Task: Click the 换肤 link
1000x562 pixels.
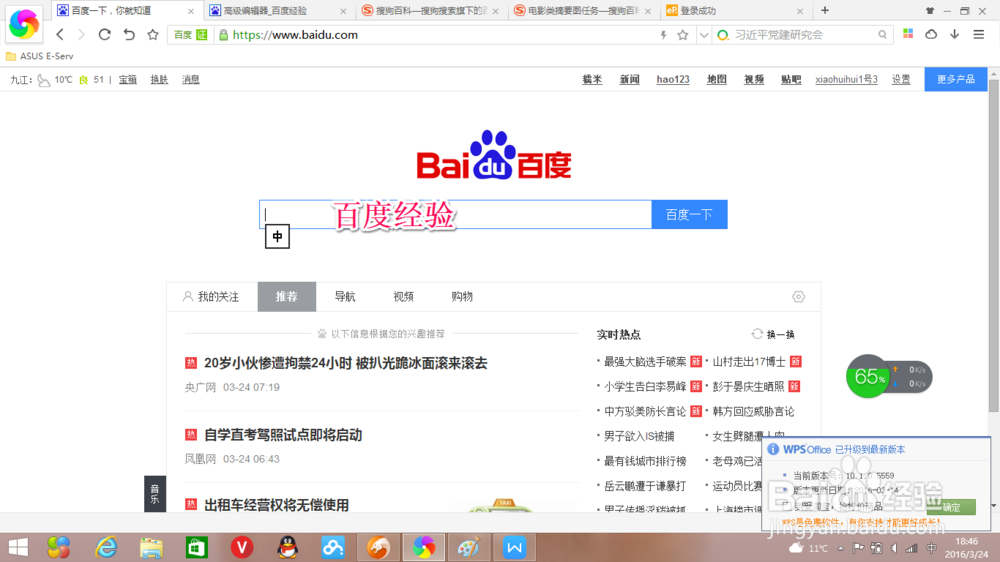Action: tap(159, 80)
